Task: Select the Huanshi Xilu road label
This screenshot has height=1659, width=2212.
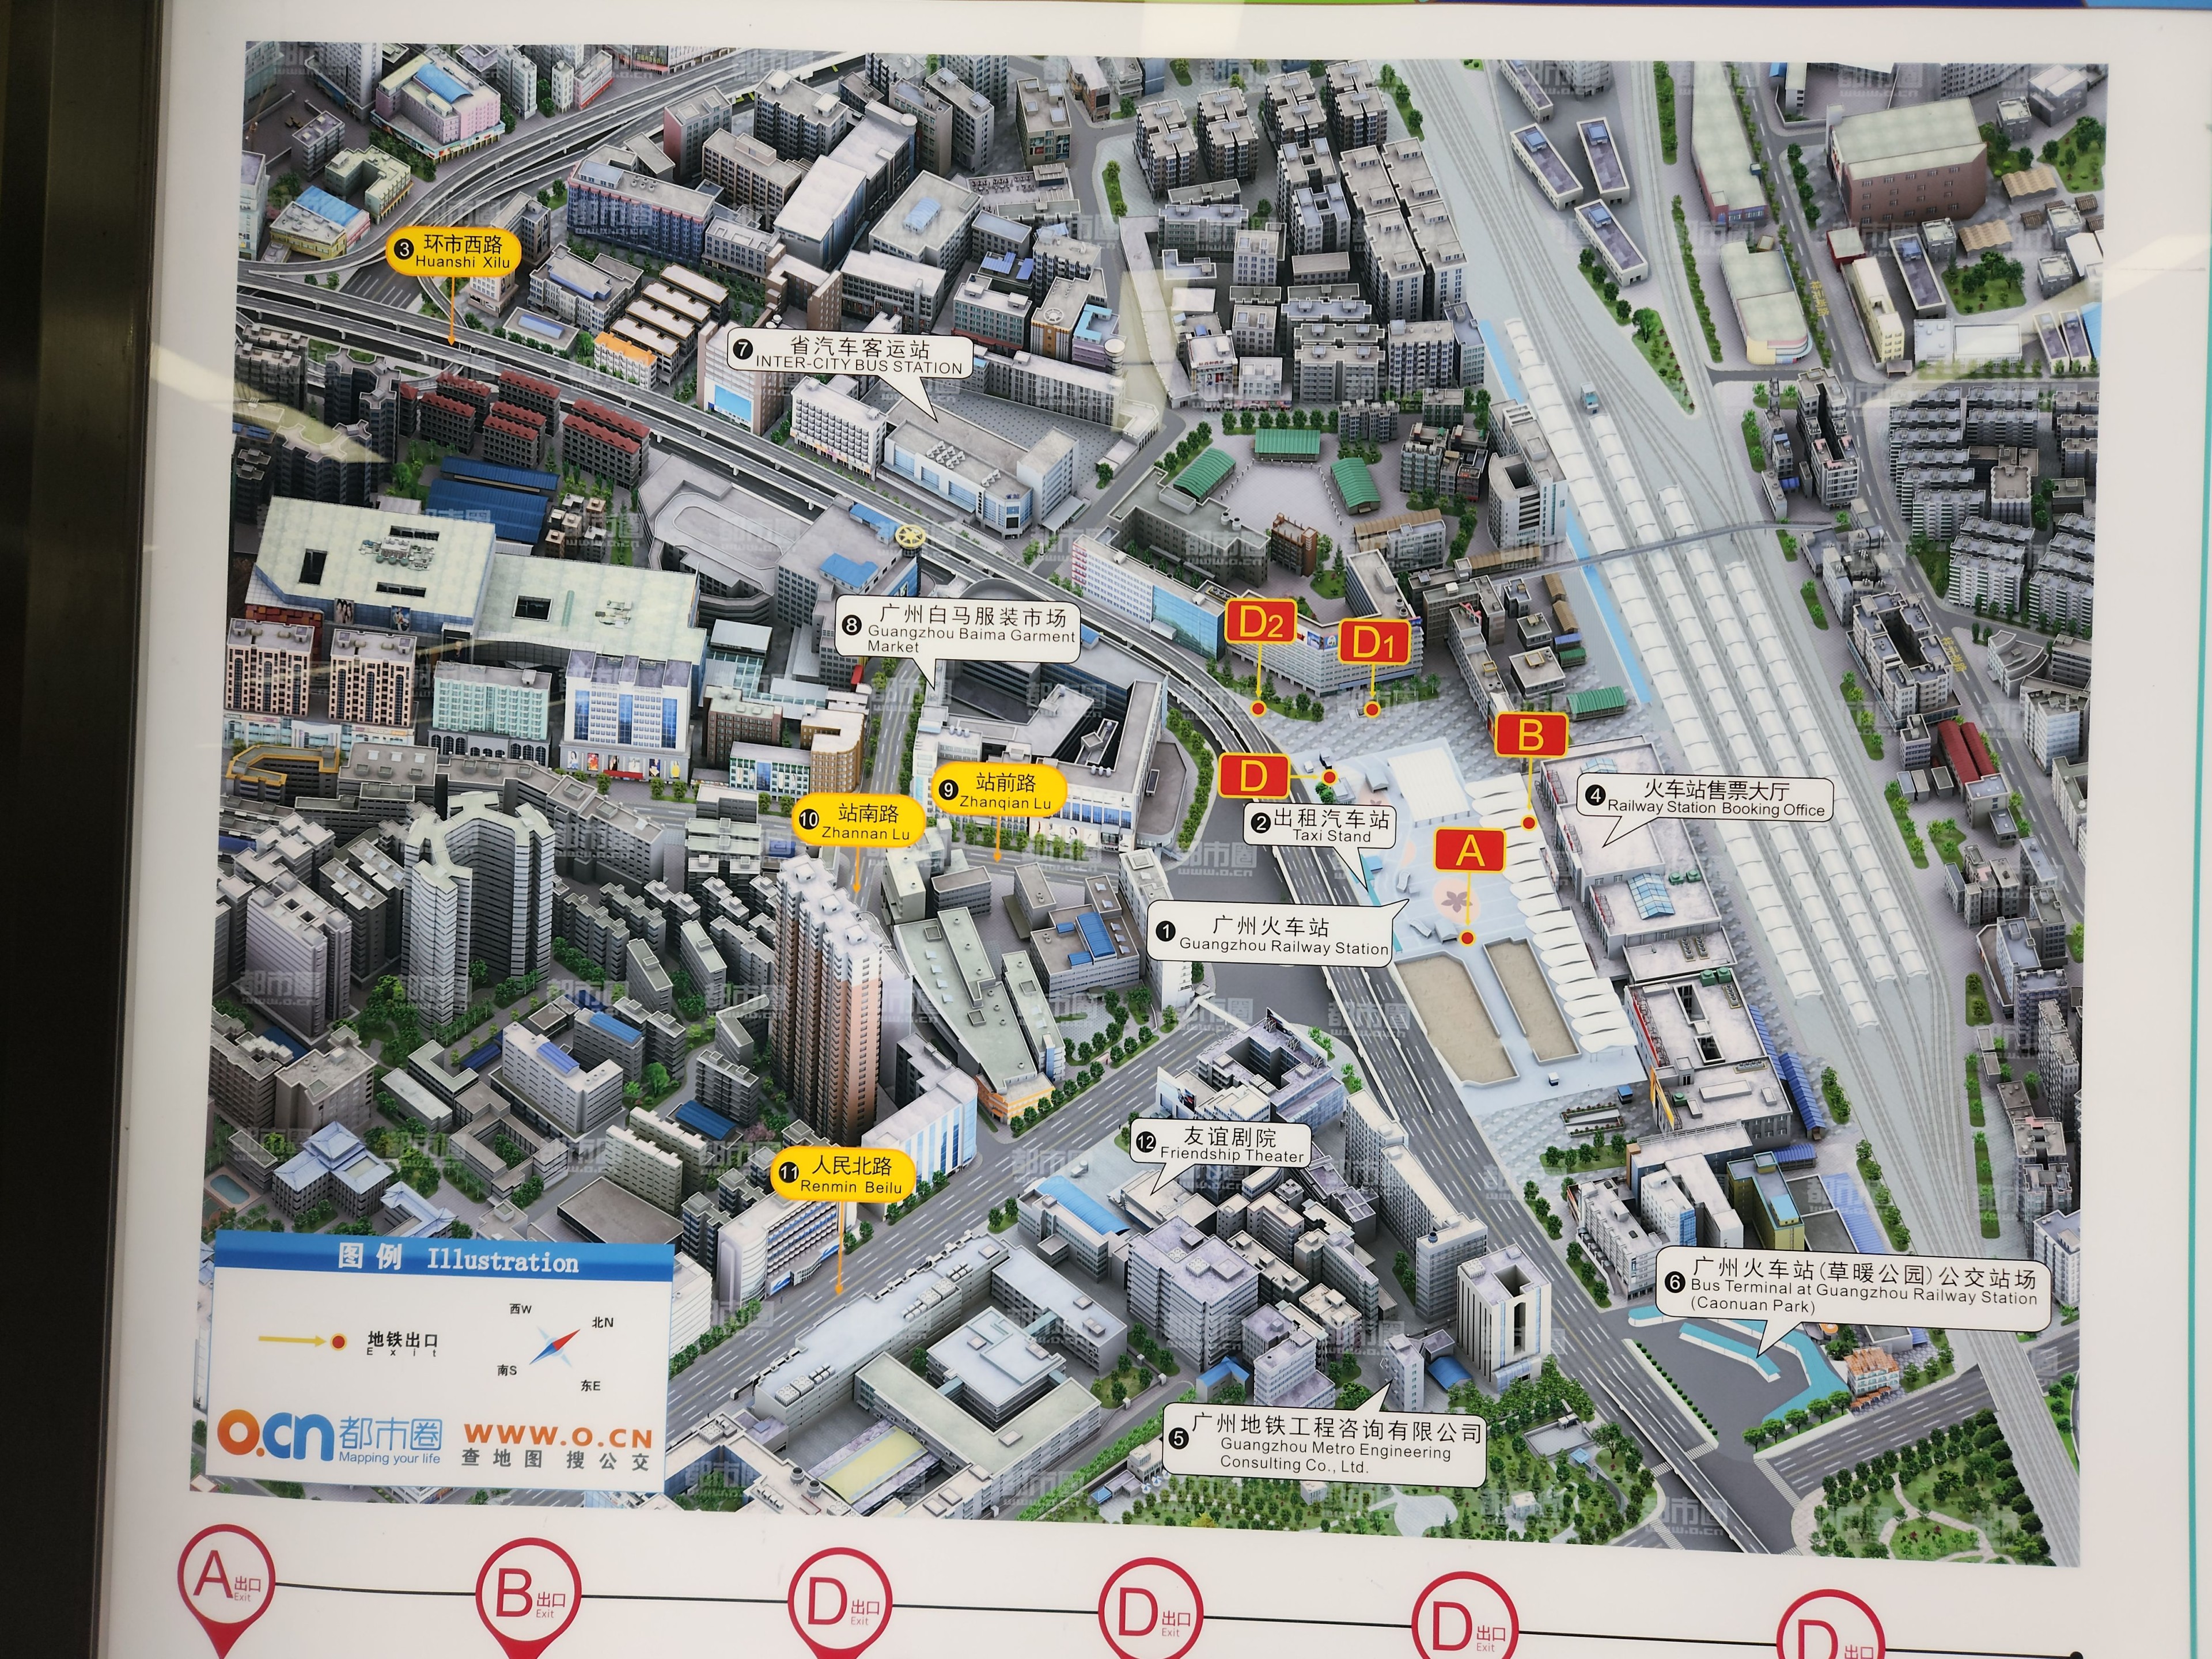Action: [x=453, y=252]
